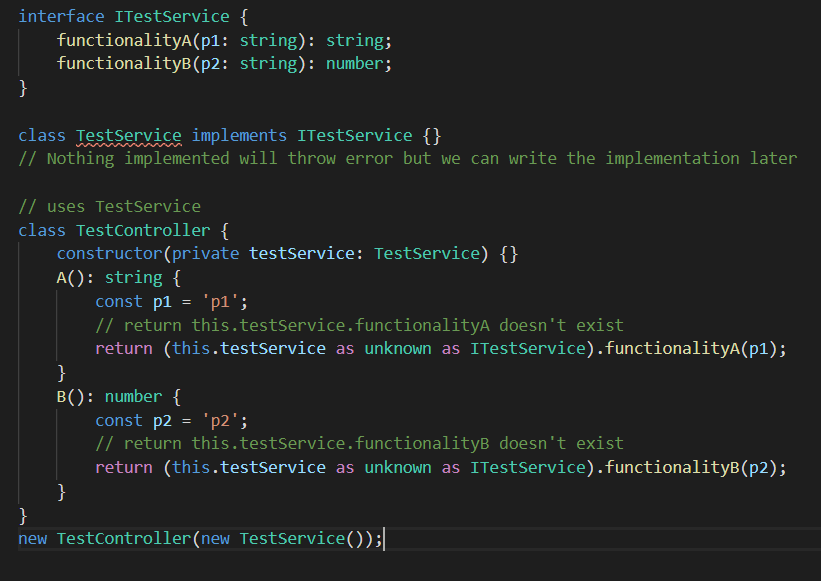Click the implements keyword on TestService line
821x581 pixels.
[239, 134]
